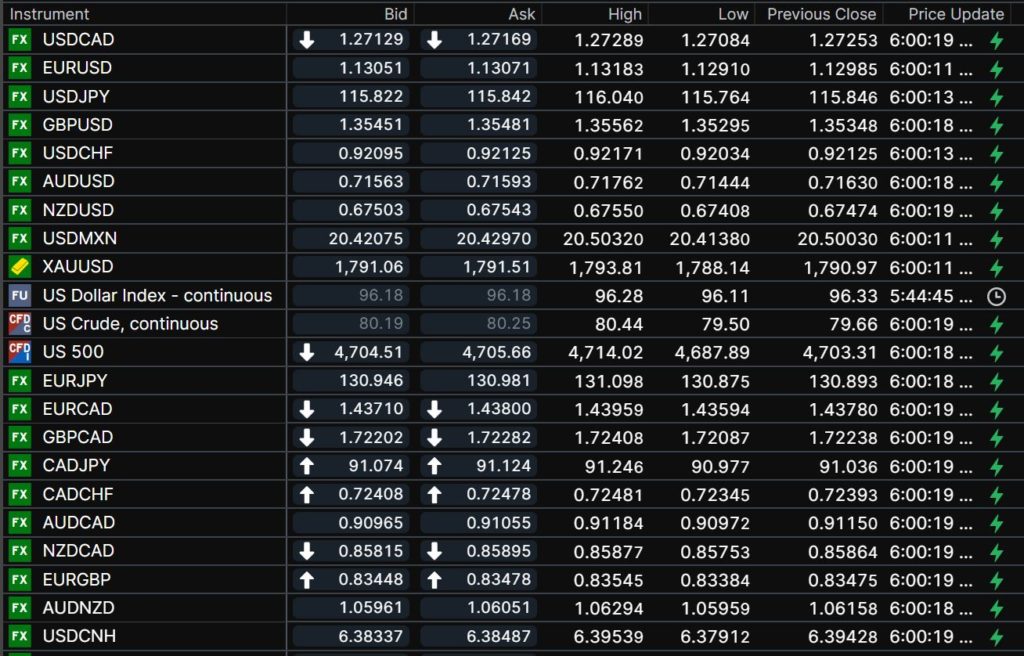Image resolution: width=1024 pixels, height=656 pixels.
Task: Click the CFD icon beside US 500
Action: point(19,352)
